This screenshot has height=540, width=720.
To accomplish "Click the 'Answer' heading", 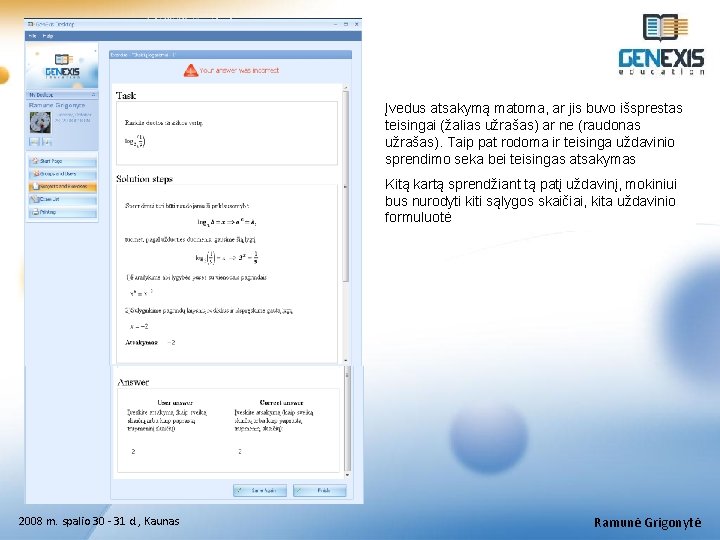I will (133, 382).
